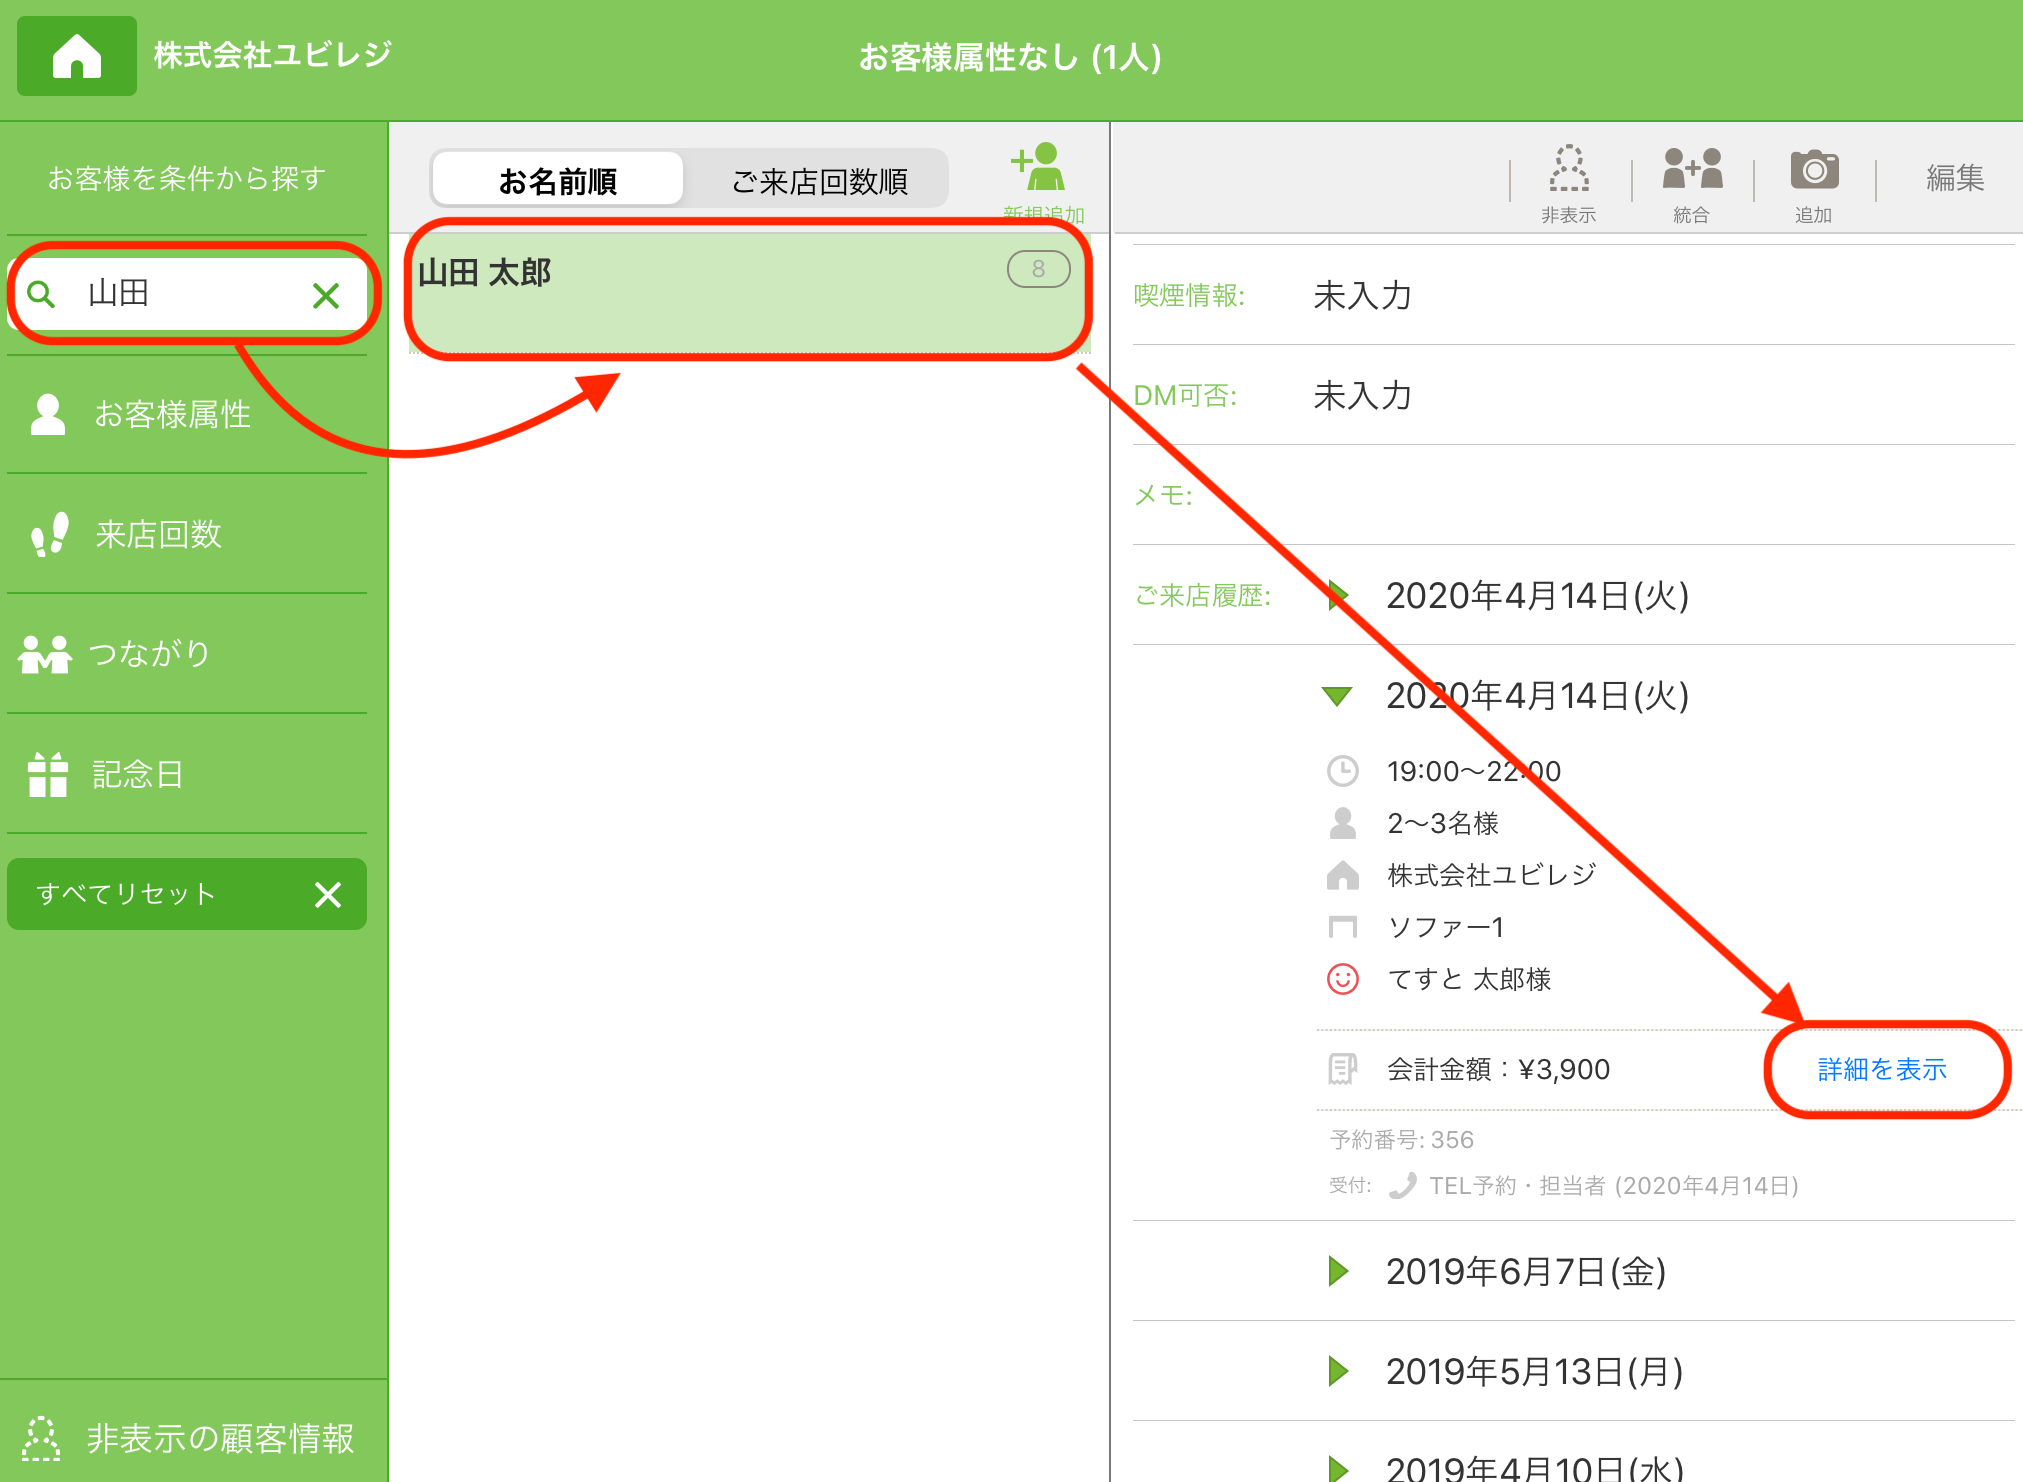Viewport: 2023px width, 1482px height.
Task: Click the phone icon beside TEL予約
Action: click(x=1403, y=1186)
